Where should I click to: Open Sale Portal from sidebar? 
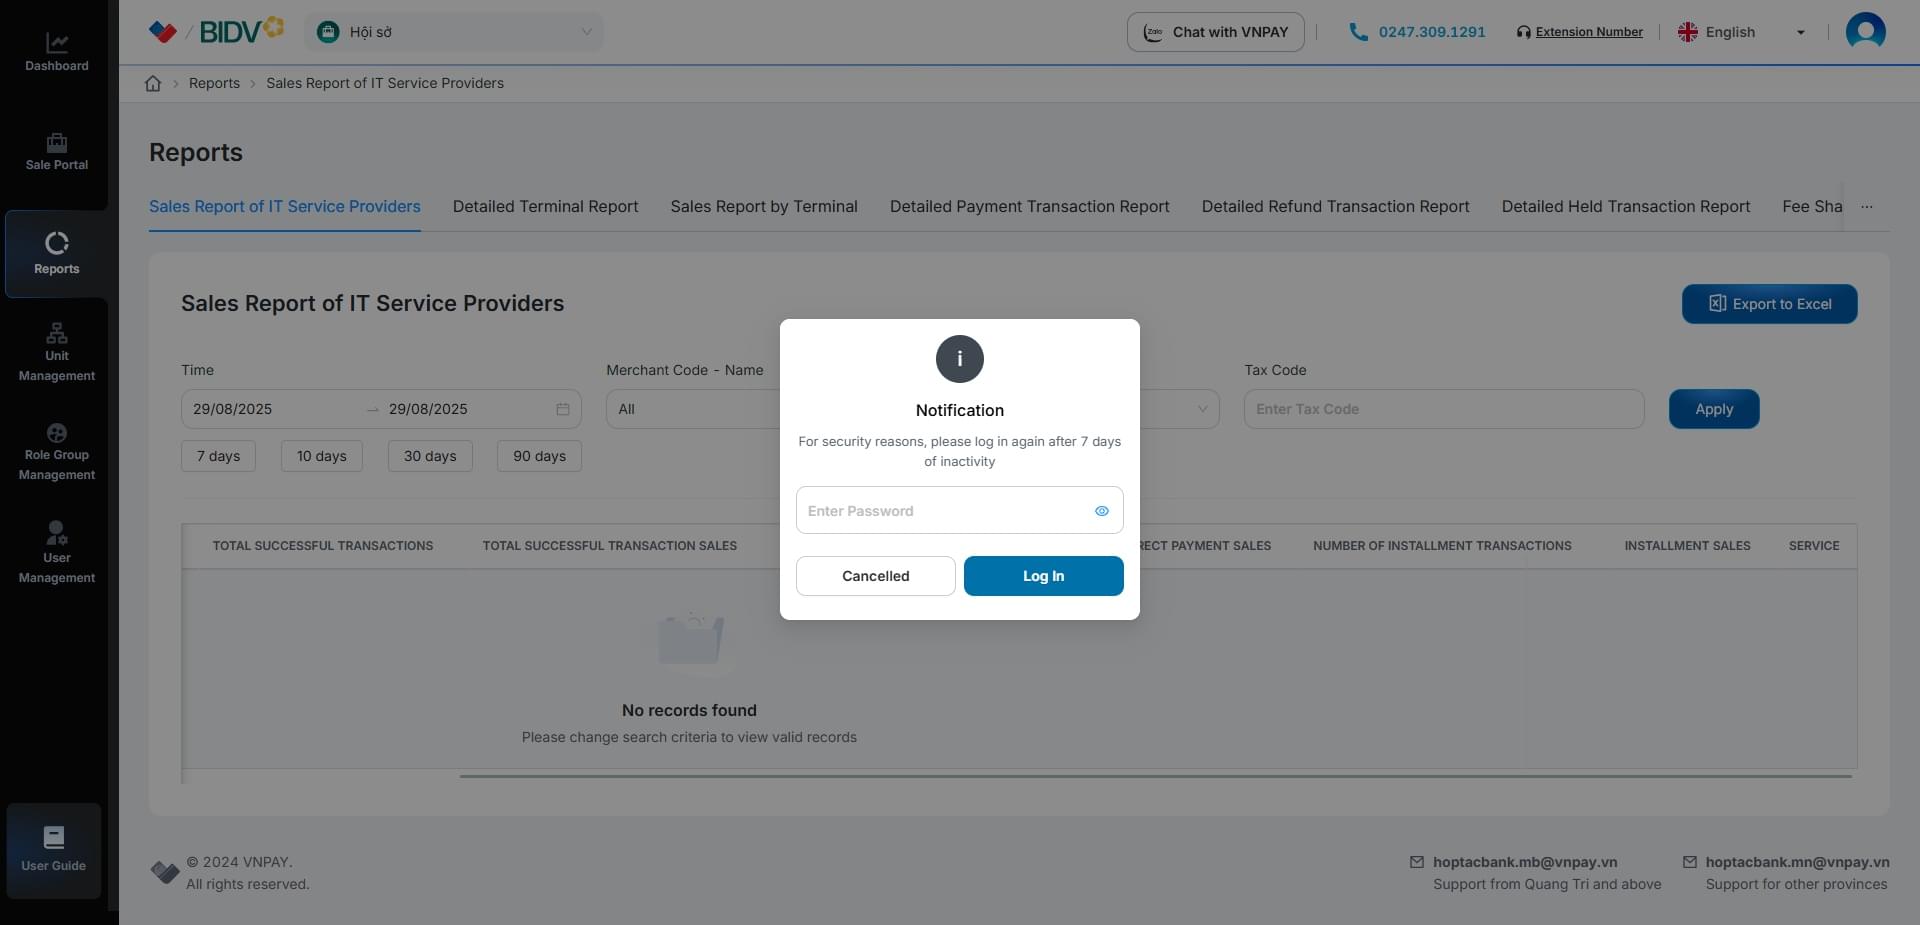[x=56, y=152]
